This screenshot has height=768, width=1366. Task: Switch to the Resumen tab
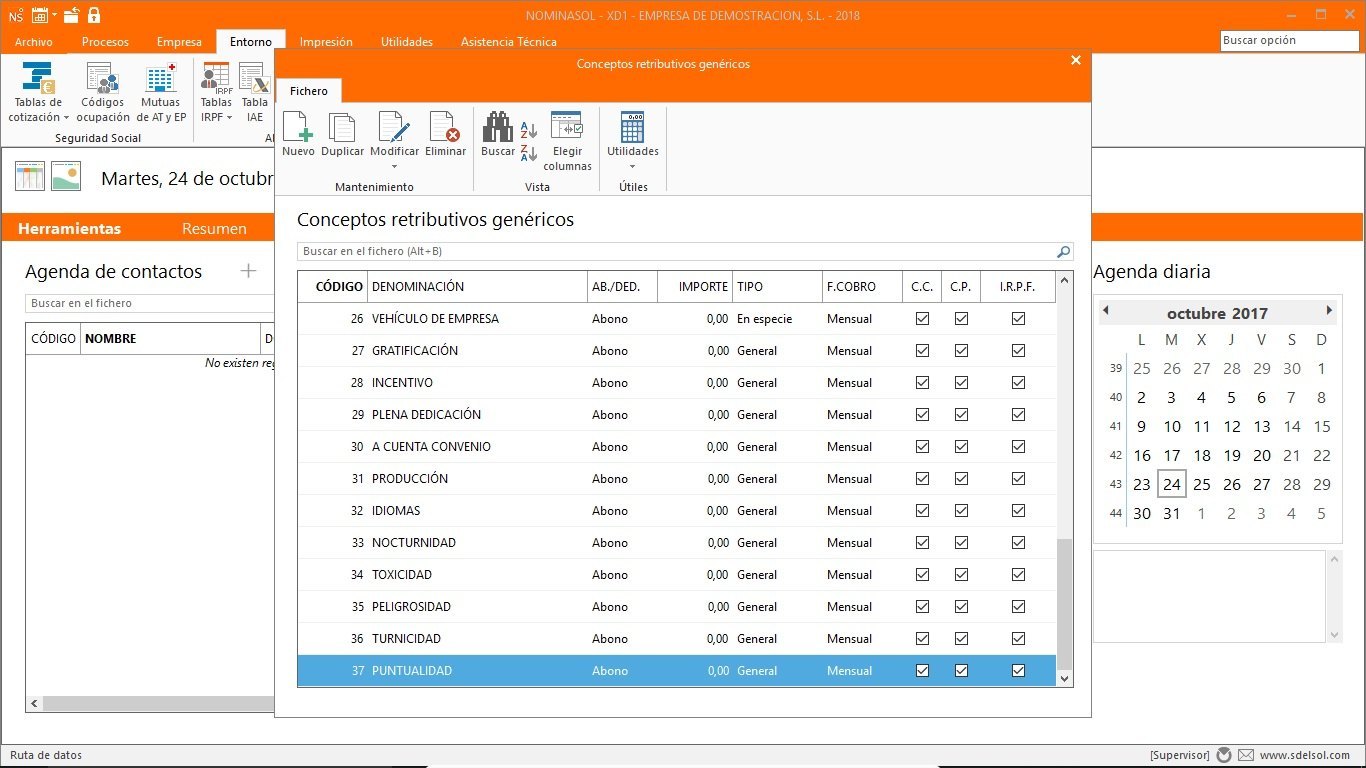[214, 229]
